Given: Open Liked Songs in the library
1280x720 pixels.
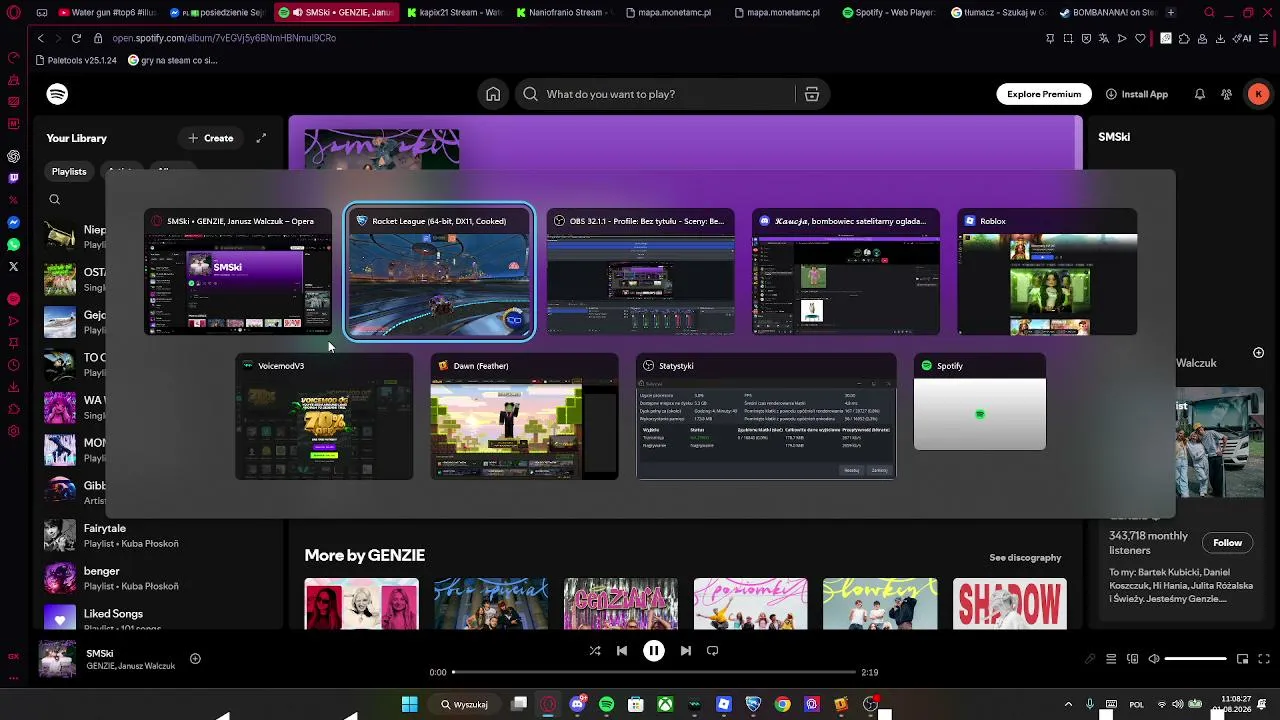Looking at the screenshot, I should tap(160, 620).
